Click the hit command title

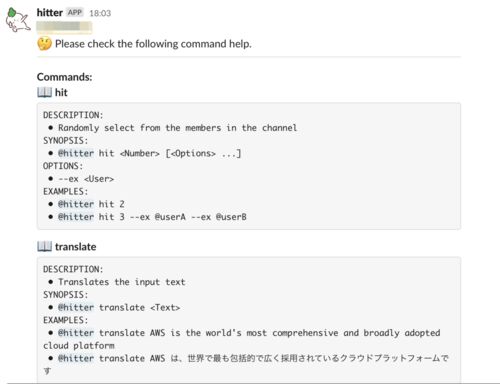click(x=61, y=92)
